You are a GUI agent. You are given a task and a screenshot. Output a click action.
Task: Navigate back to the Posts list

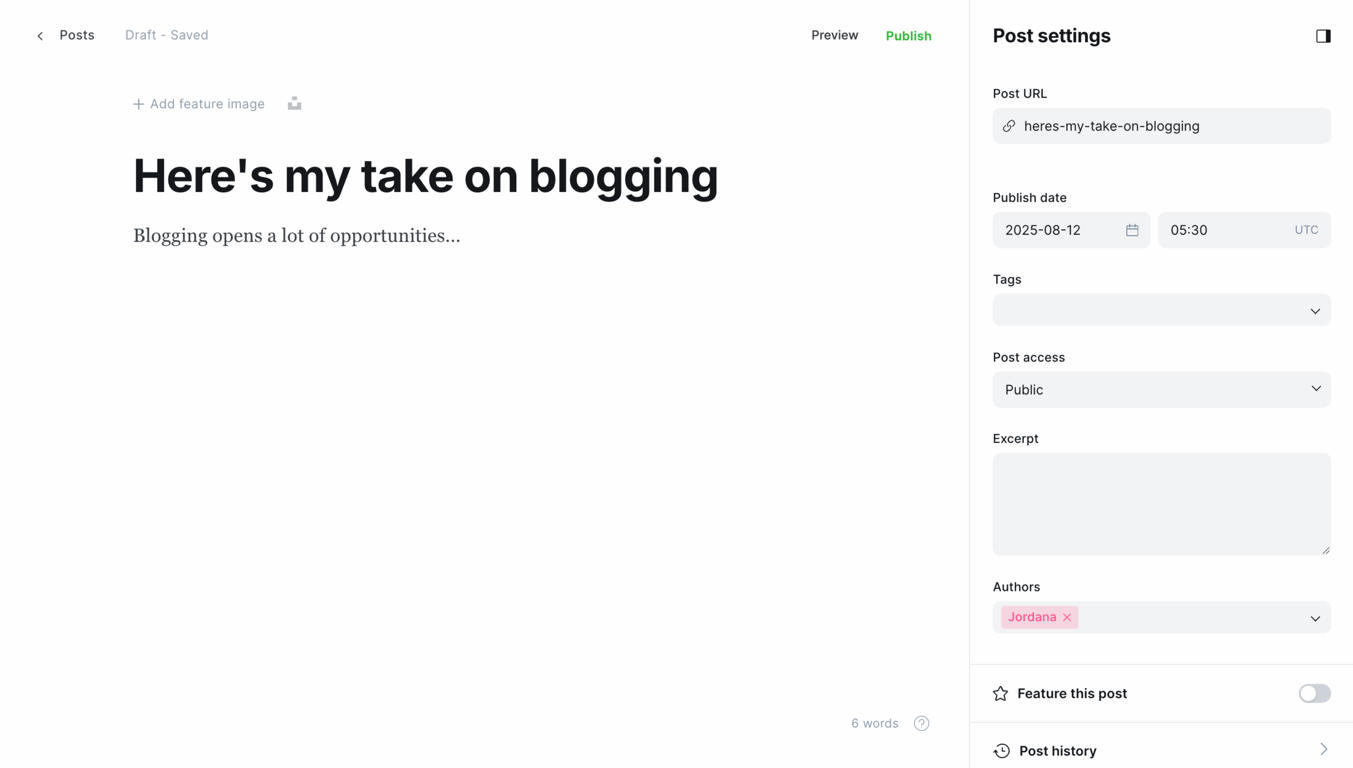(x=76, y=35)
